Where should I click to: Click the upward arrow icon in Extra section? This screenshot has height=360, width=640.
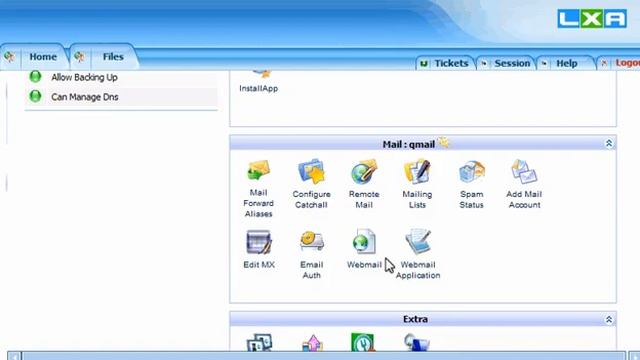pos(313,343)
